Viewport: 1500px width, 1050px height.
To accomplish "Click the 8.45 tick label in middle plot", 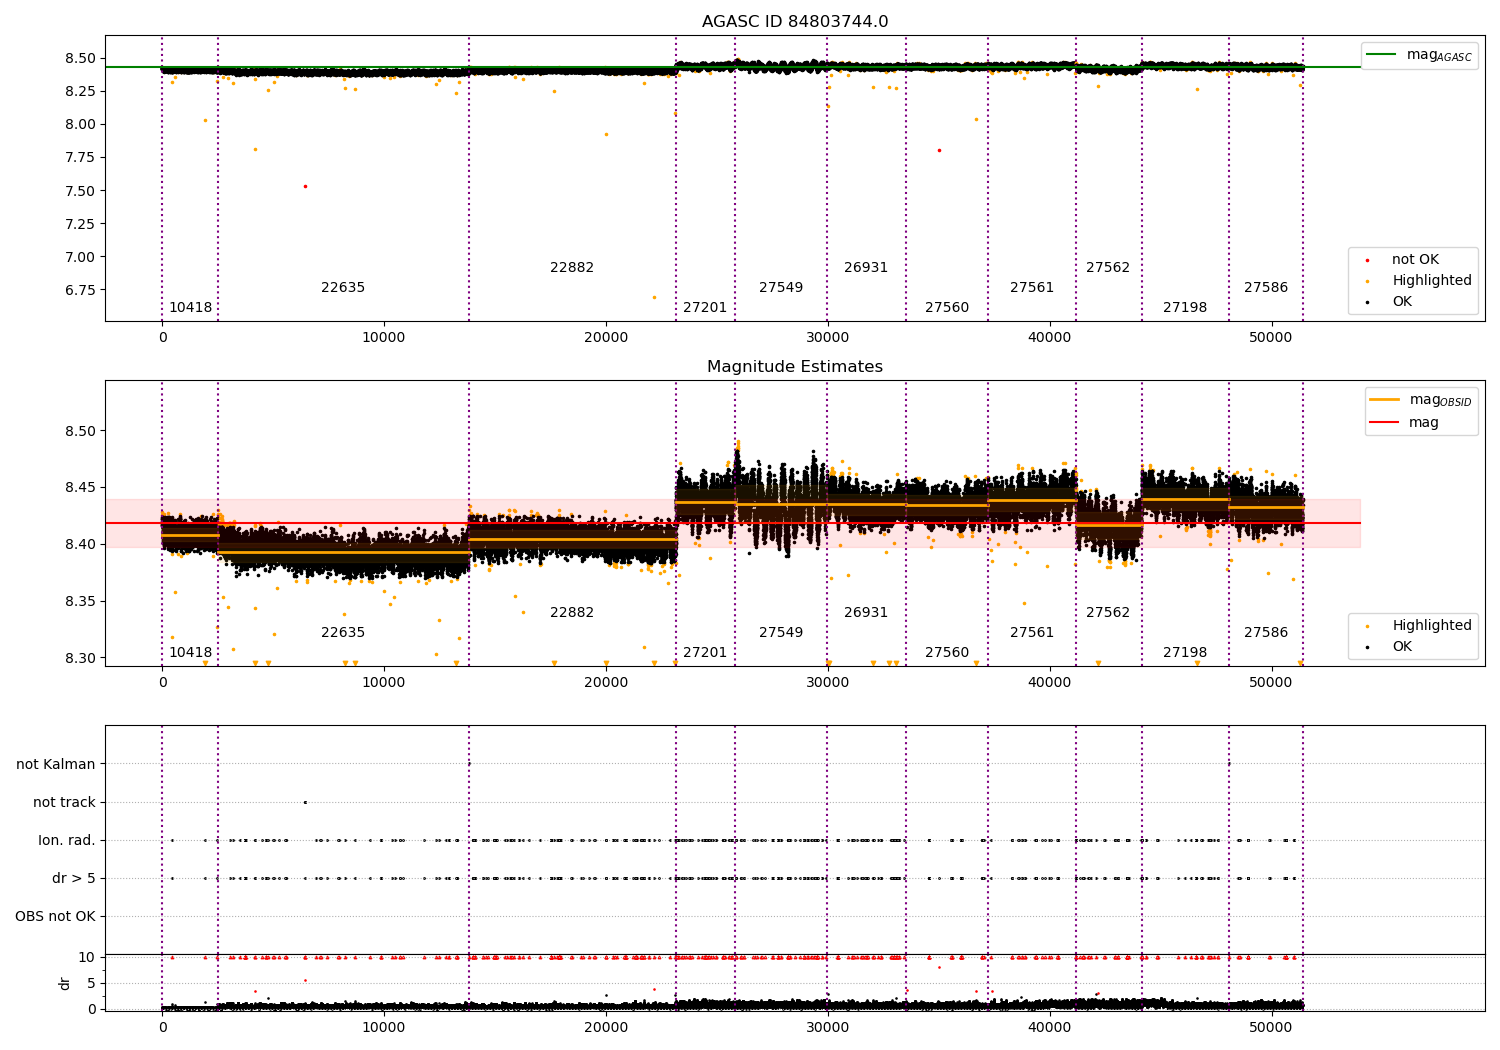I will (x=80, y=488).
